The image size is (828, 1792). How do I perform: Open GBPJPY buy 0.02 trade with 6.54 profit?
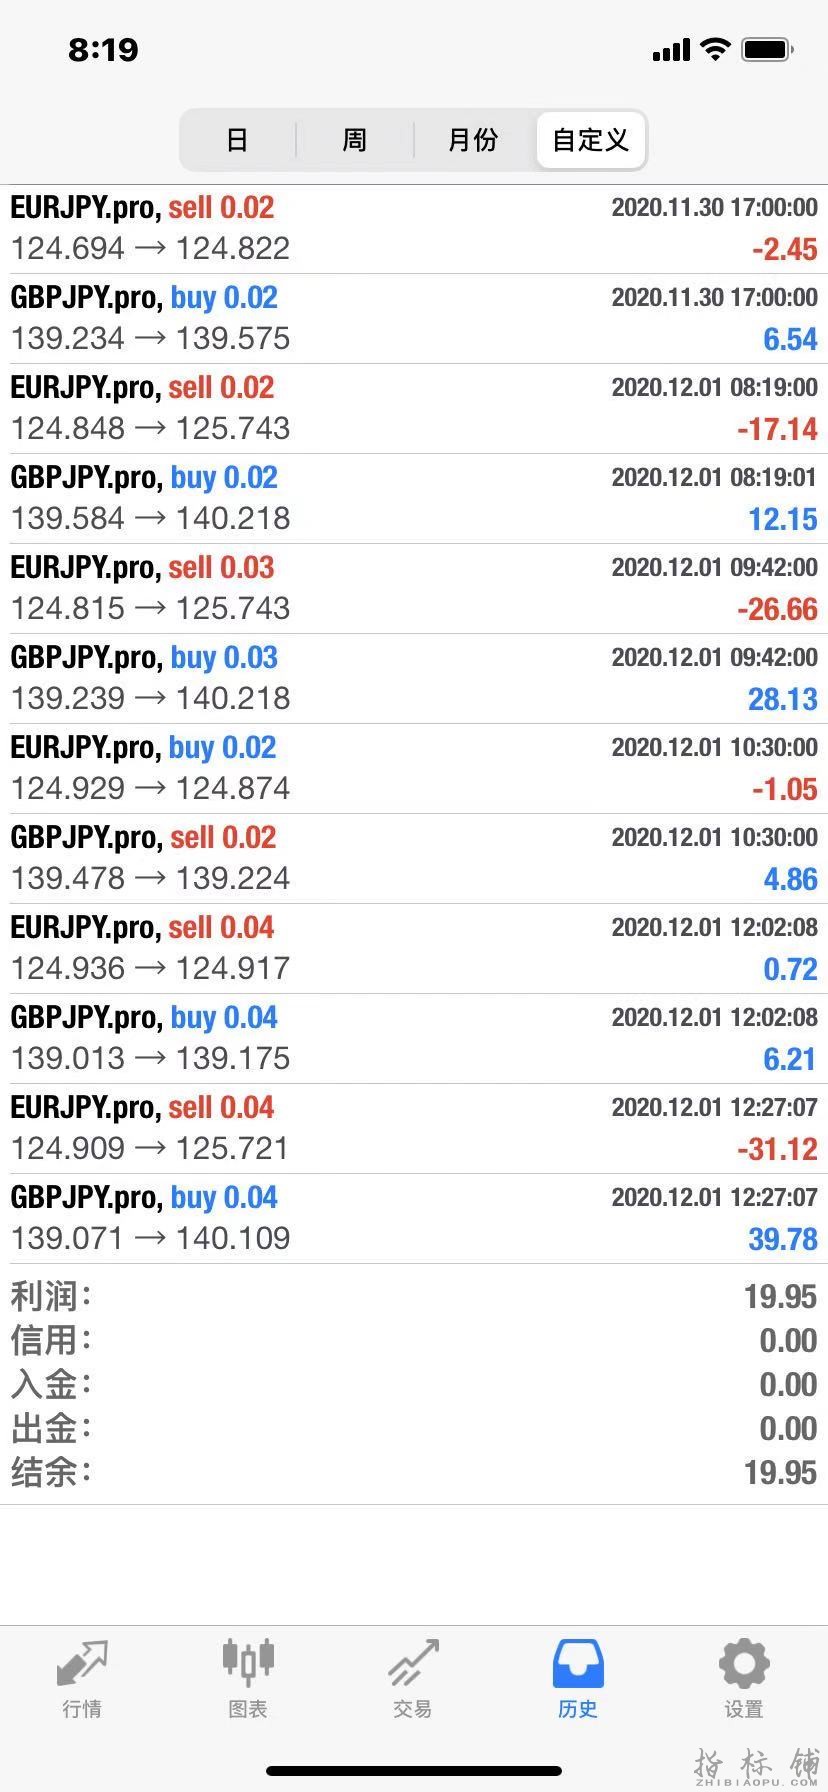414,319
